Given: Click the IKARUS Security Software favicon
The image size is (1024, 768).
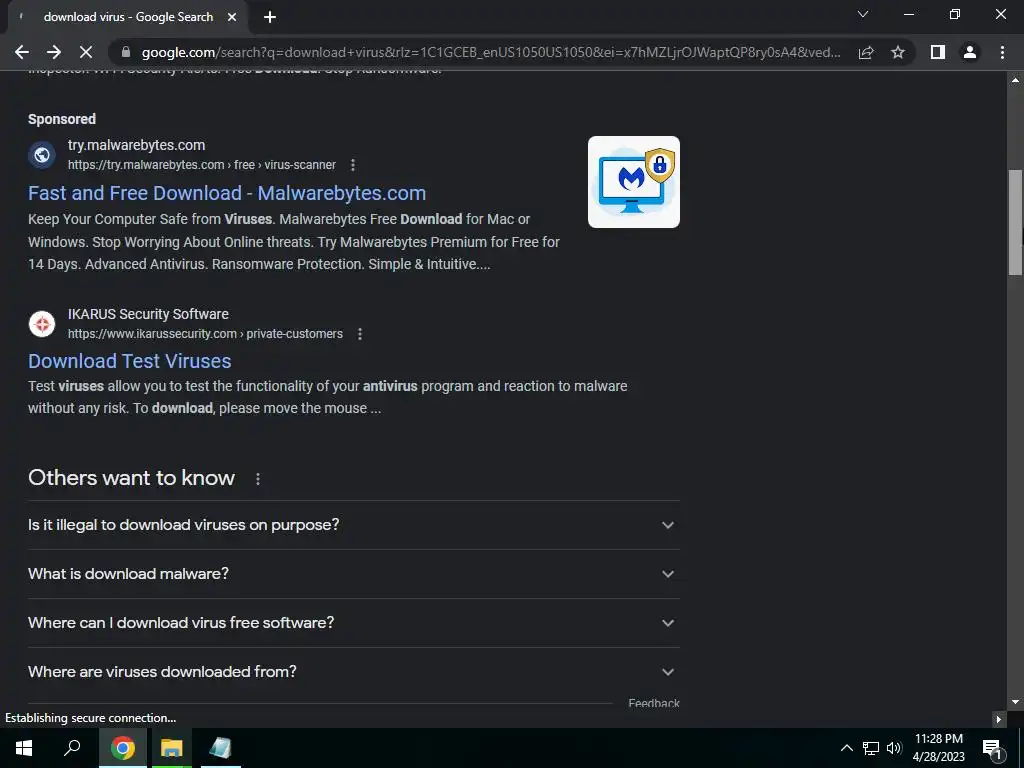Looking at the screenshot, I should click(x=42, y=324).
